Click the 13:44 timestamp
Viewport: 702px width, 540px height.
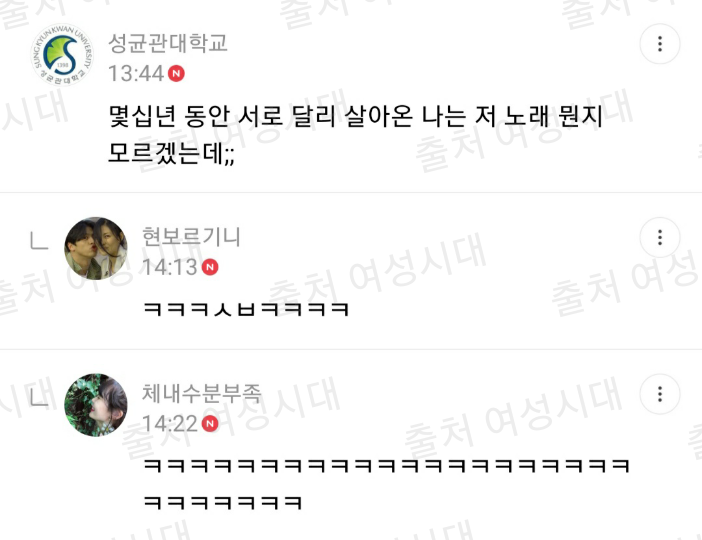[x=136, y=73]
